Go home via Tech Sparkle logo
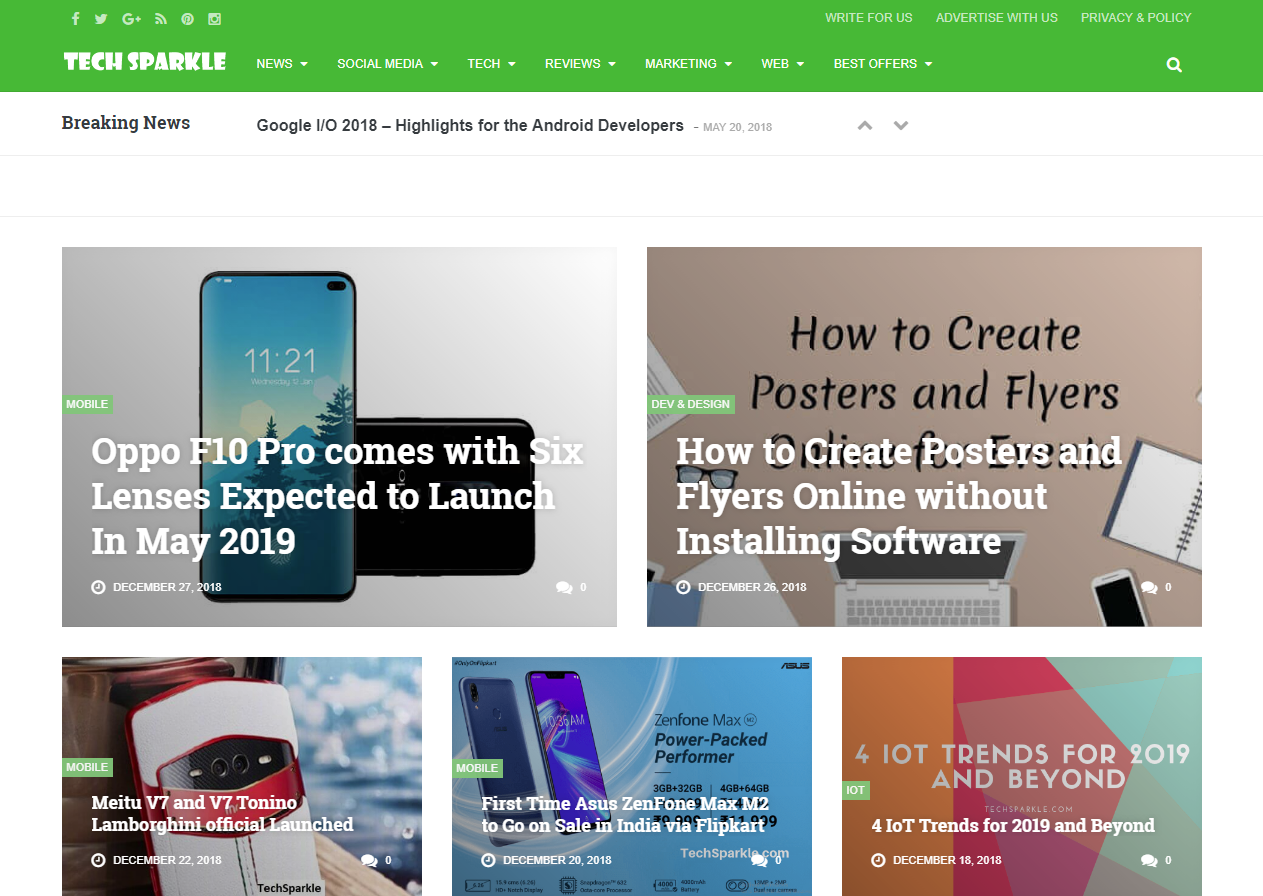Screen dimensions: 1263x896 [145, 62]
